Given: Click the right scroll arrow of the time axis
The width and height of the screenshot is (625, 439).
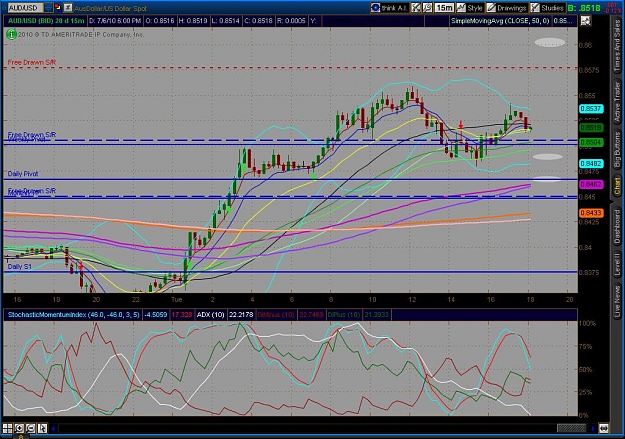Looking at the screenshot, I should [594, 429].
